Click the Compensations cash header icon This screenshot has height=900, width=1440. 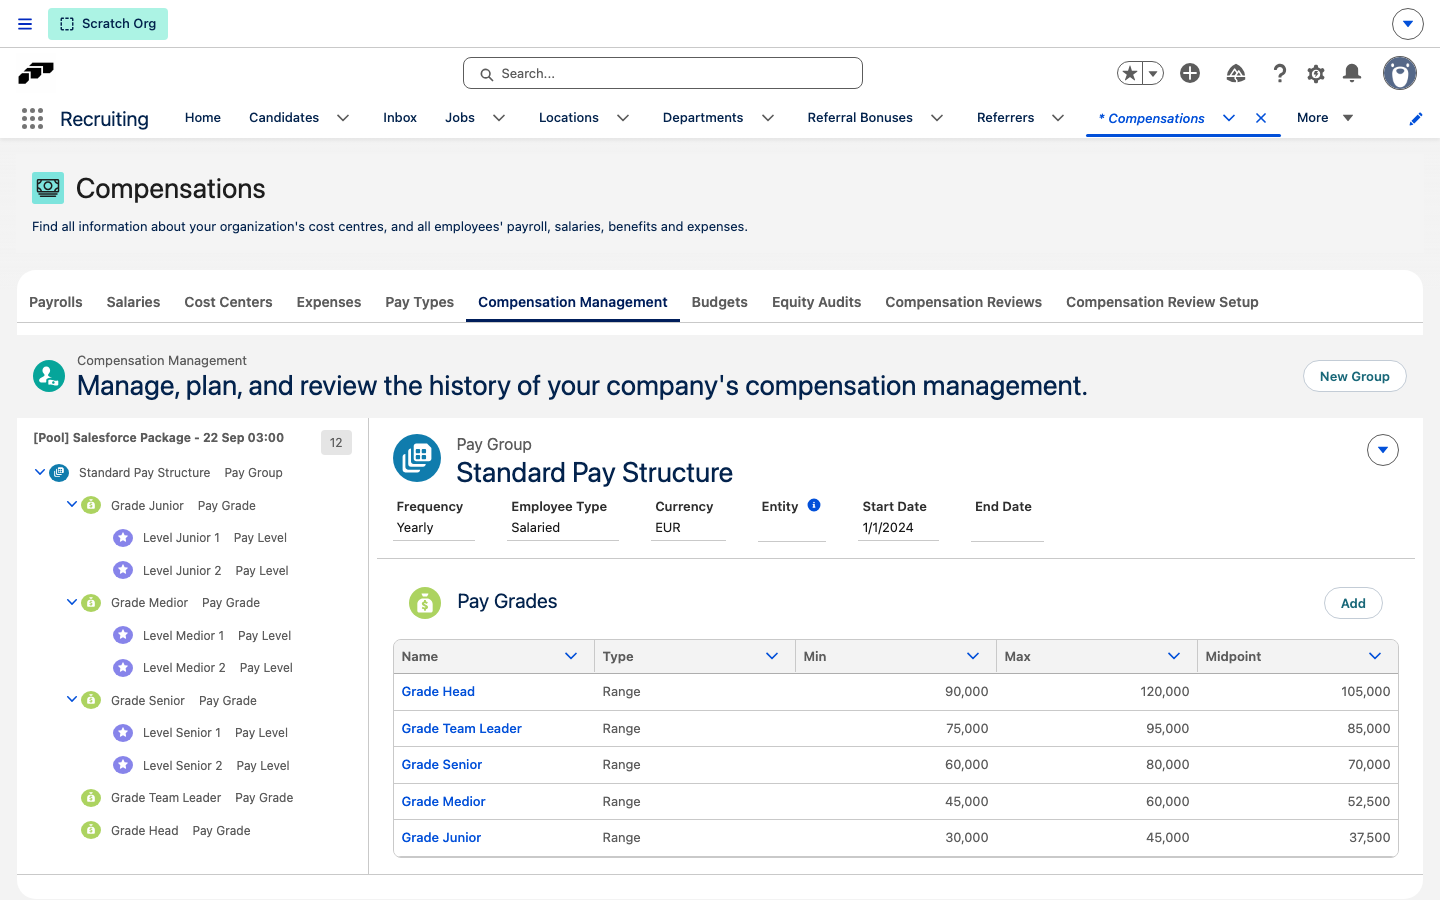48,188
